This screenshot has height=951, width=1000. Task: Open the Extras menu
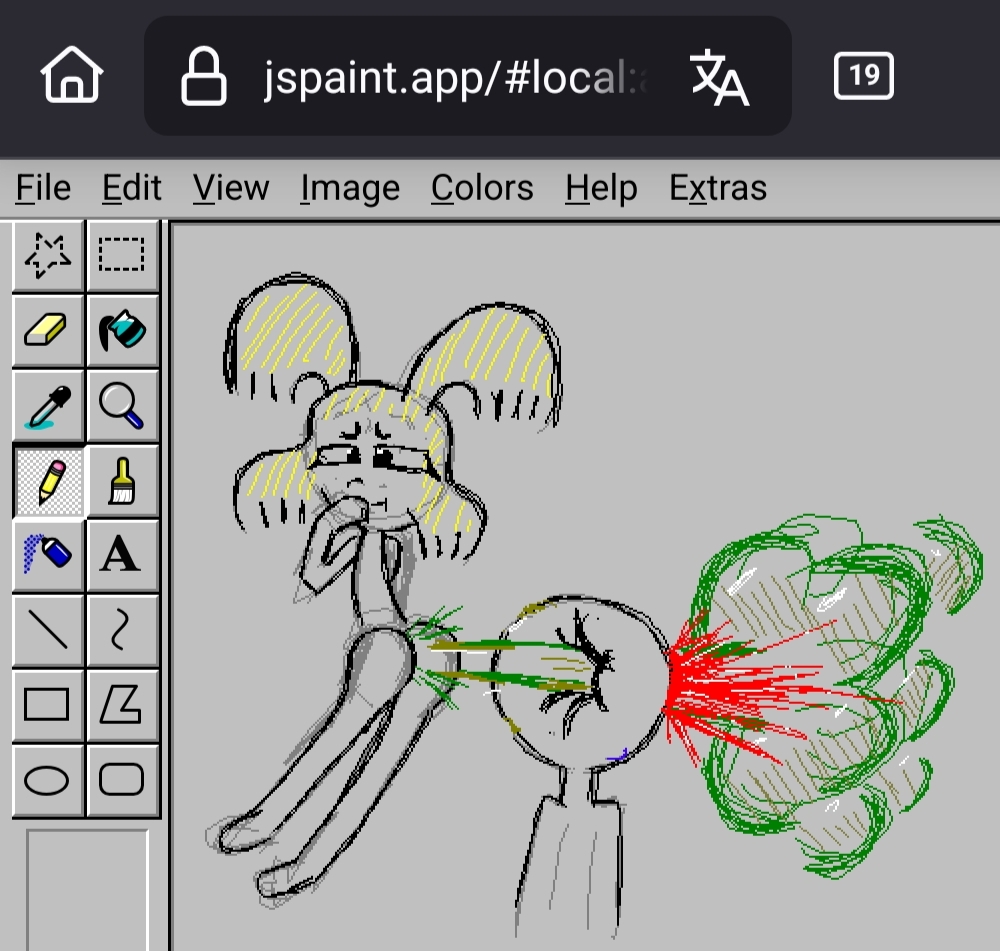(718, 188)
